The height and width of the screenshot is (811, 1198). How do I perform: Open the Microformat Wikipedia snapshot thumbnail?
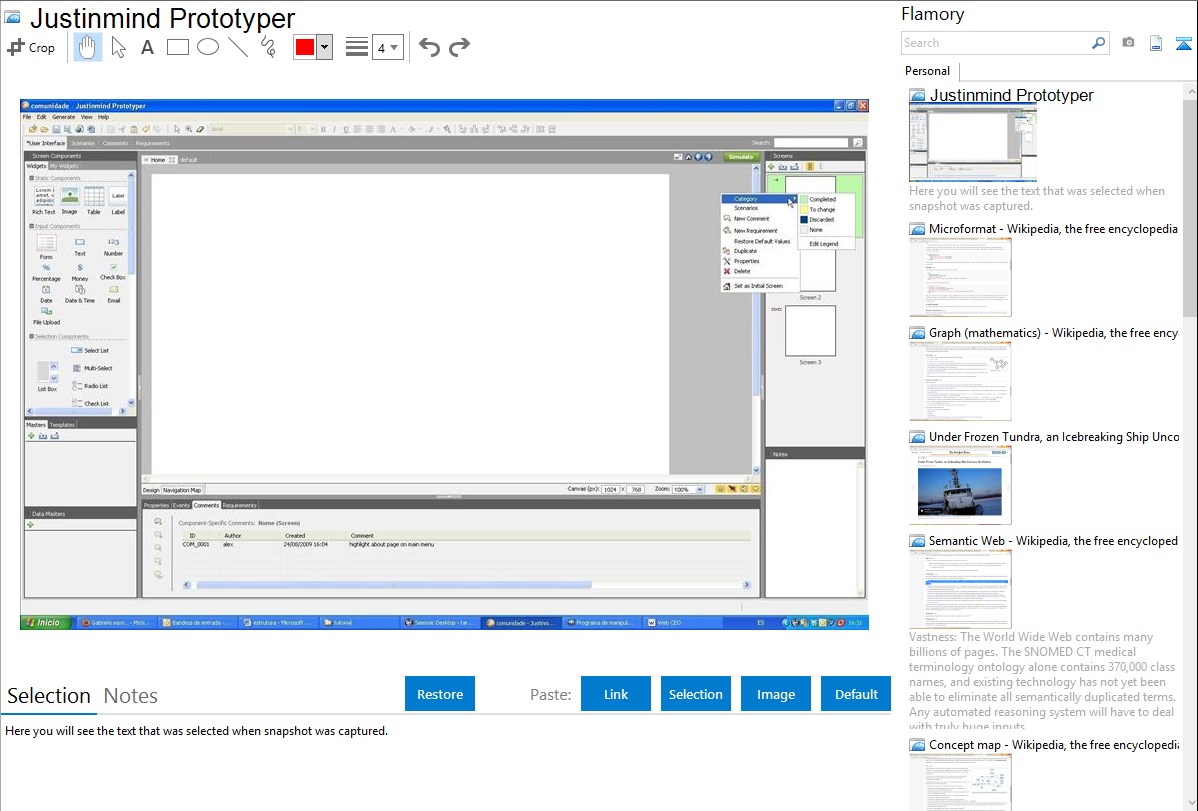pyautogui.click(x=960, y=277)
